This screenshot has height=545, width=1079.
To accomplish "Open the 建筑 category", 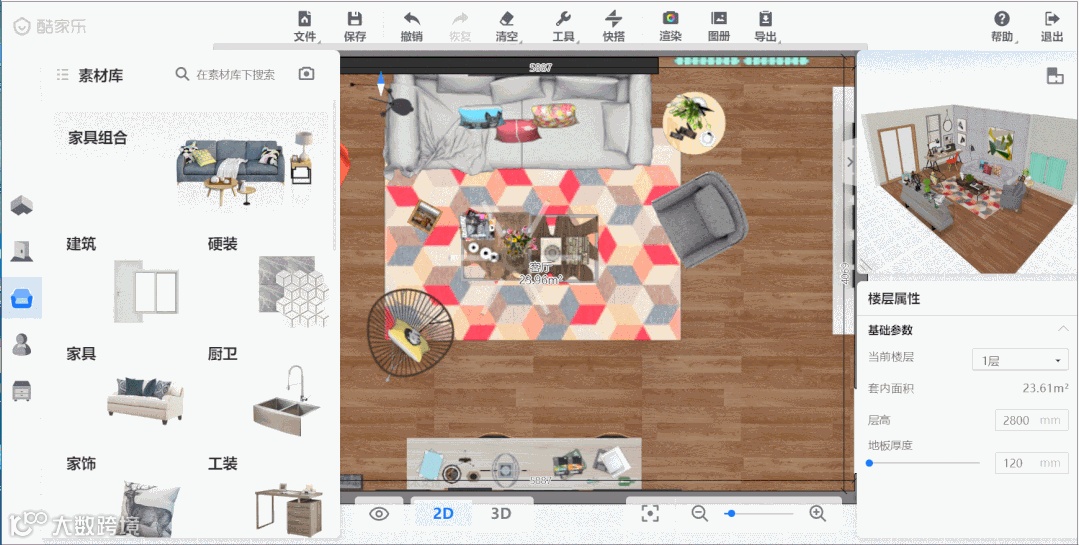I will coord(122,280).
